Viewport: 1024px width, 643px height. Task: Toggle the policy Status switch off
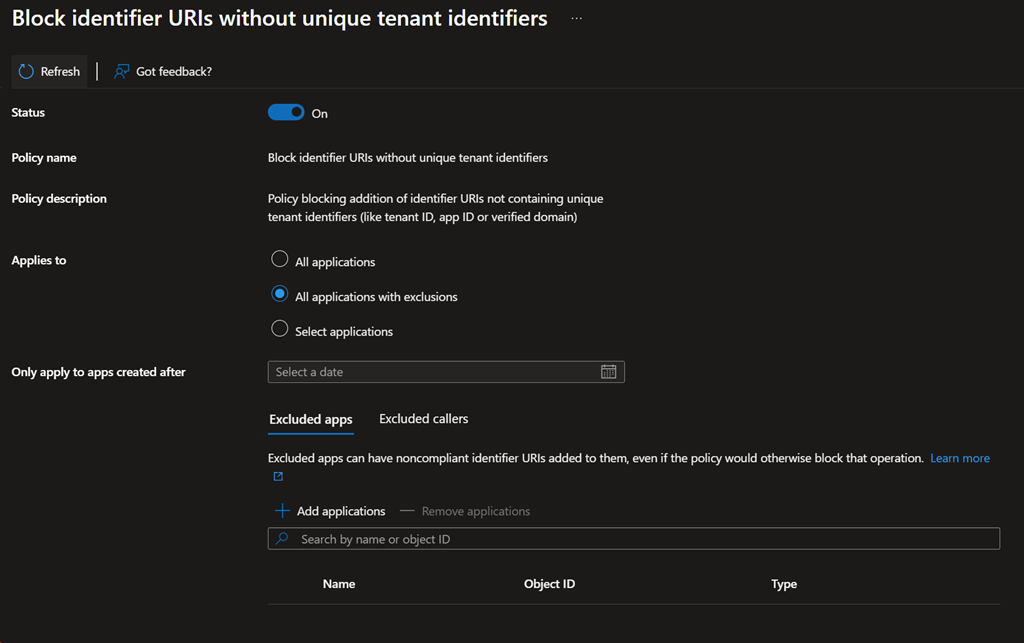pos(286,113)
